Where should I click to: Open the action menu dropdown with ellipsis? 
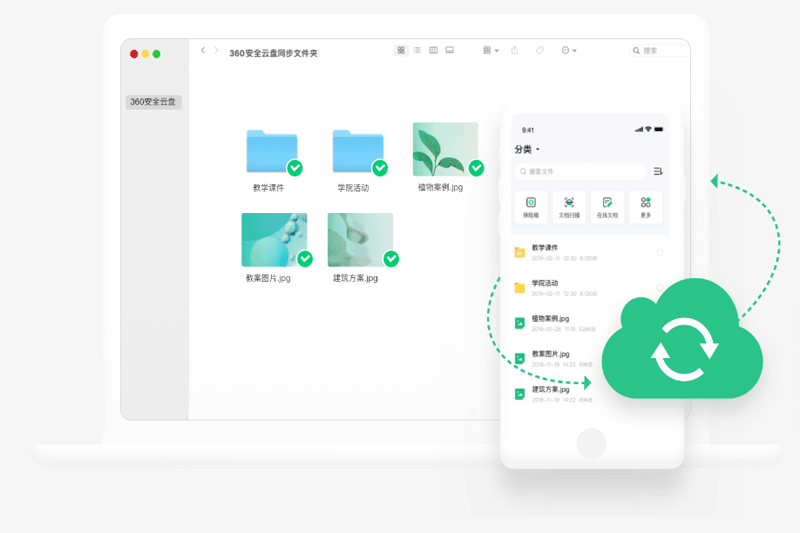click(569, 50)
